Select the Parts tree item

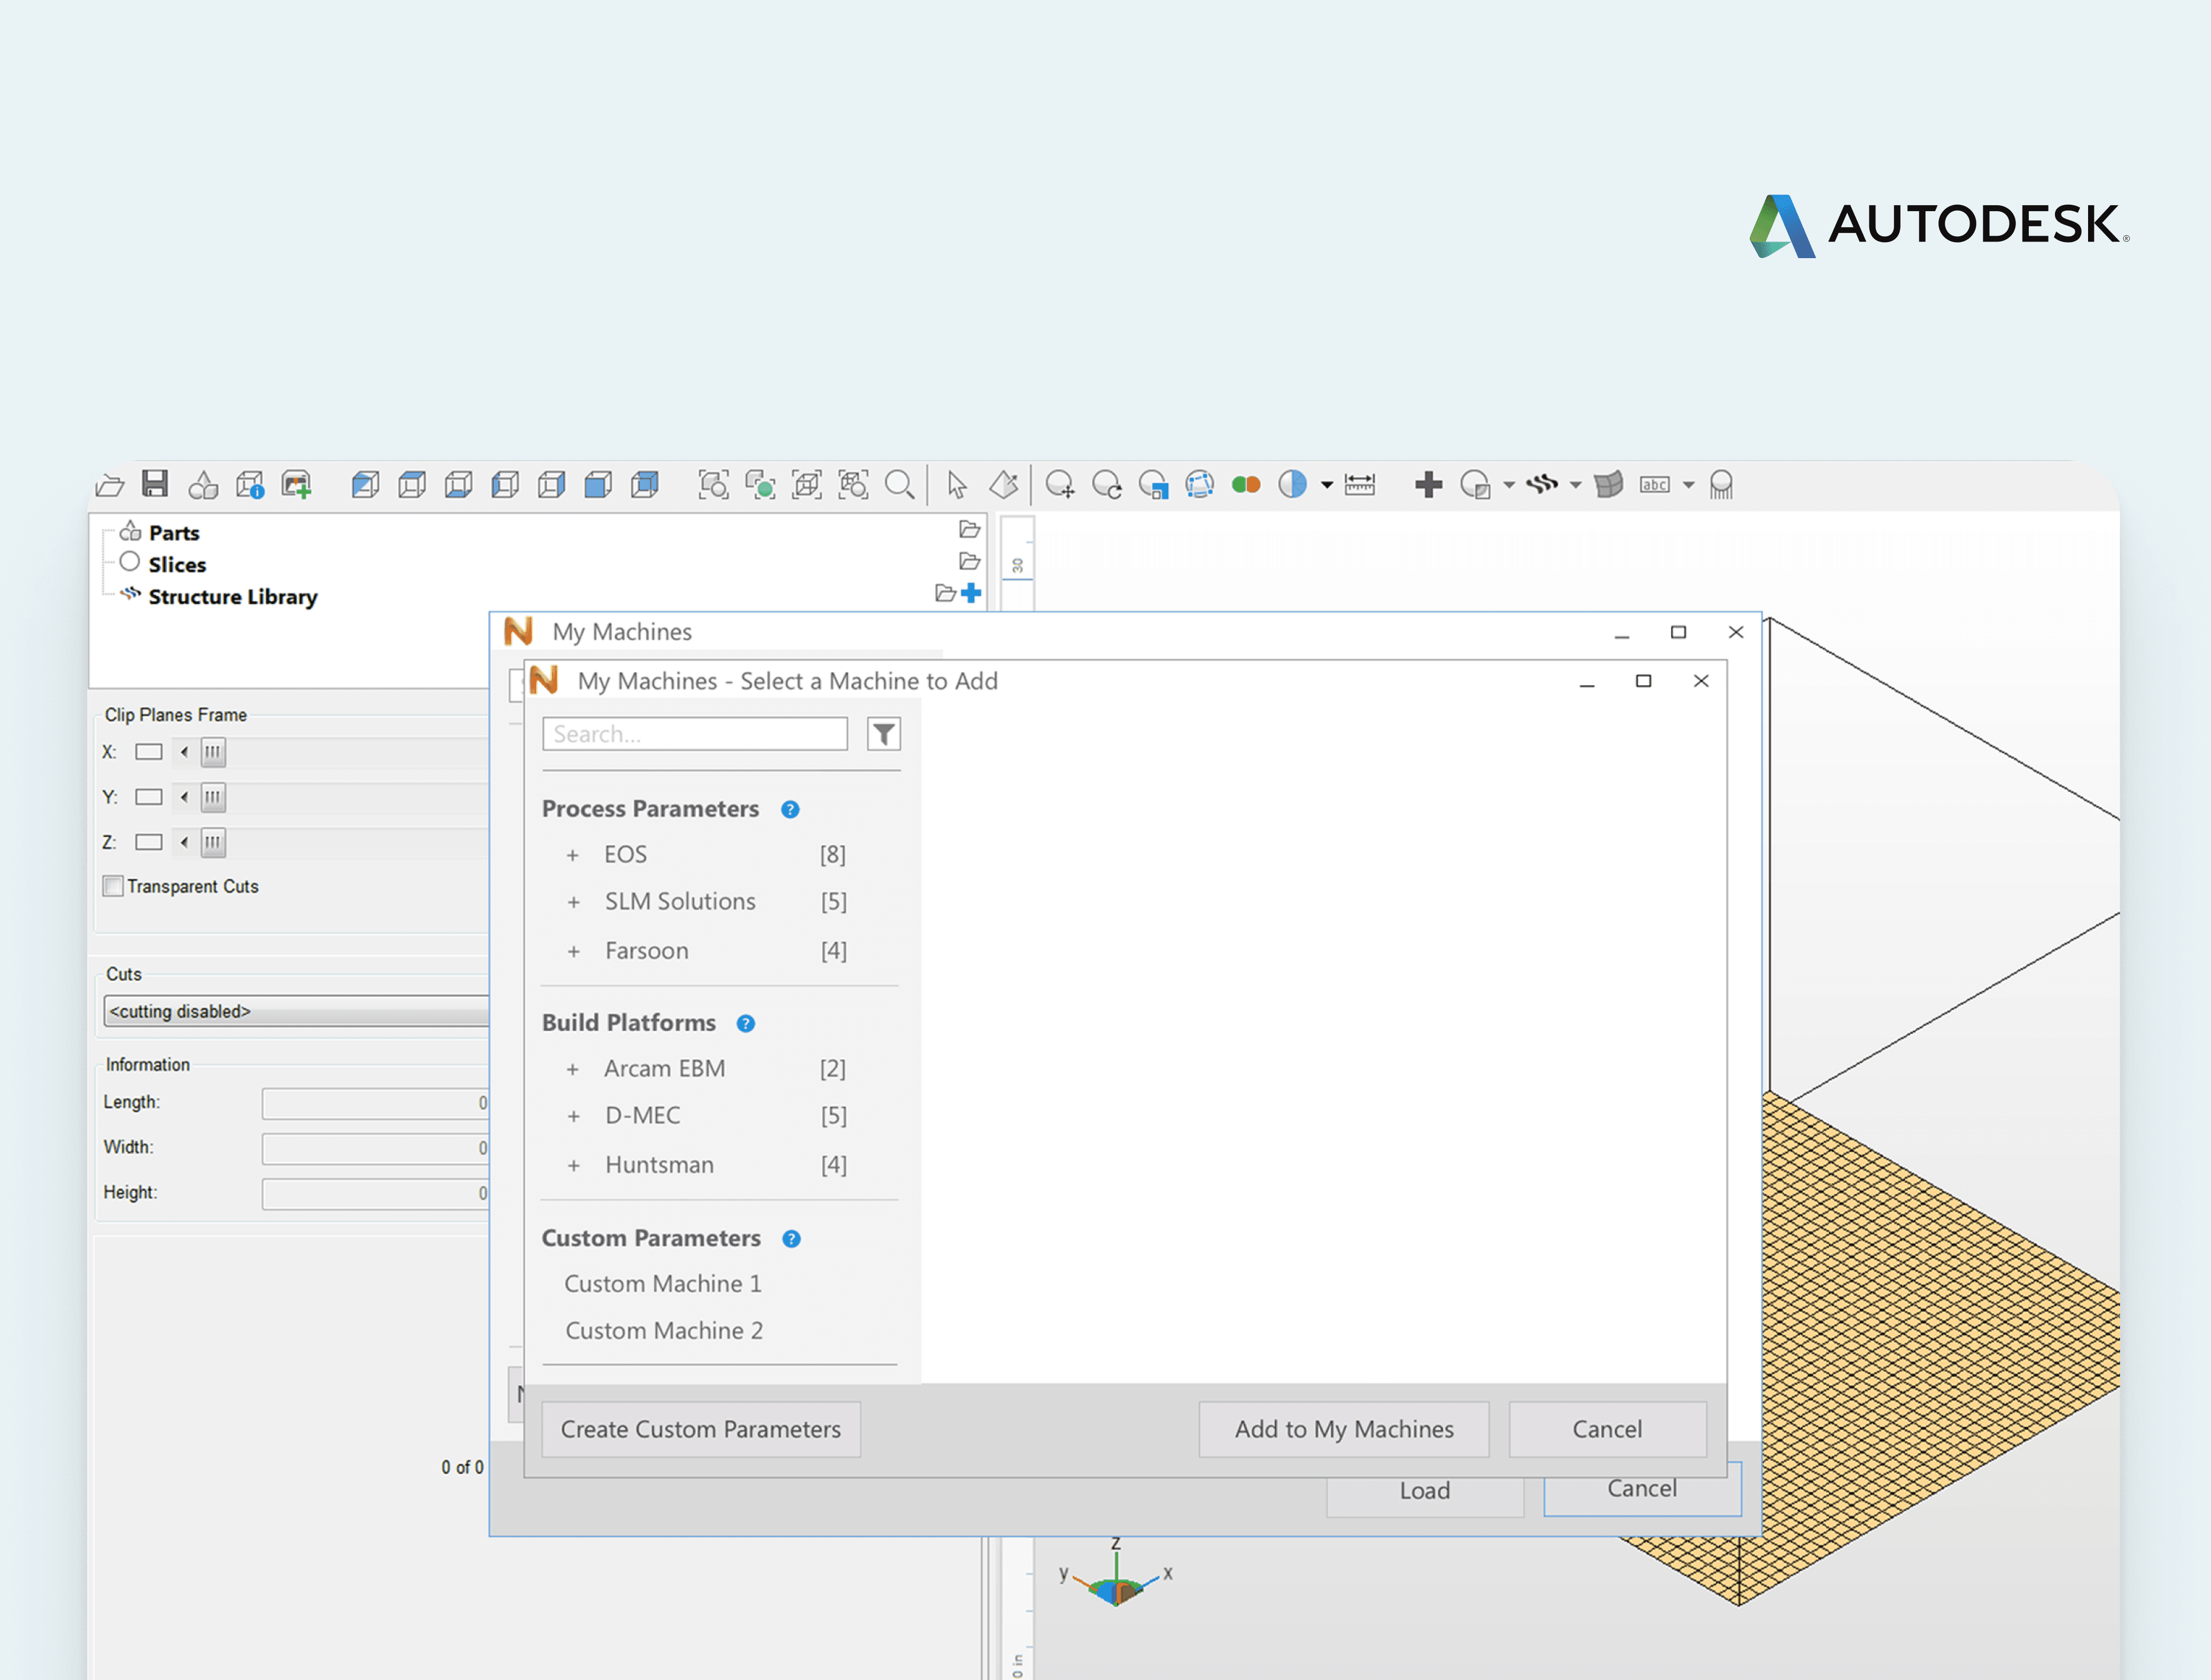[174, 533]
